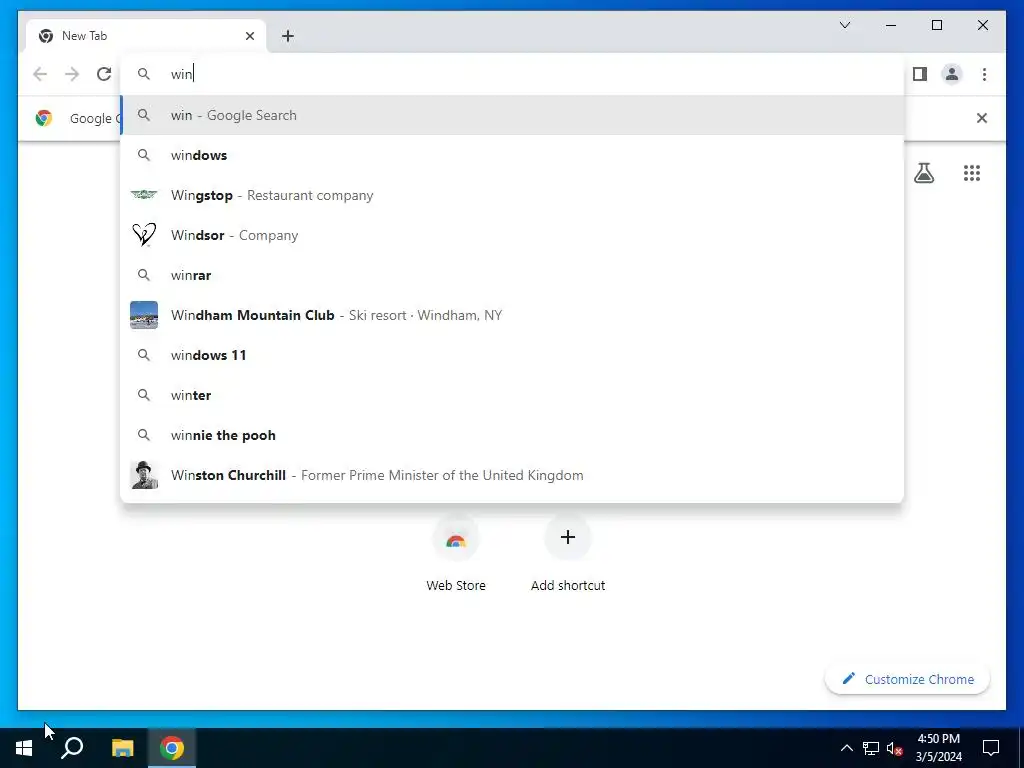Image resolution: width=1024 pixels, height=768 pixels.
Task: Open the Windows Start menu
Action: 24,748
